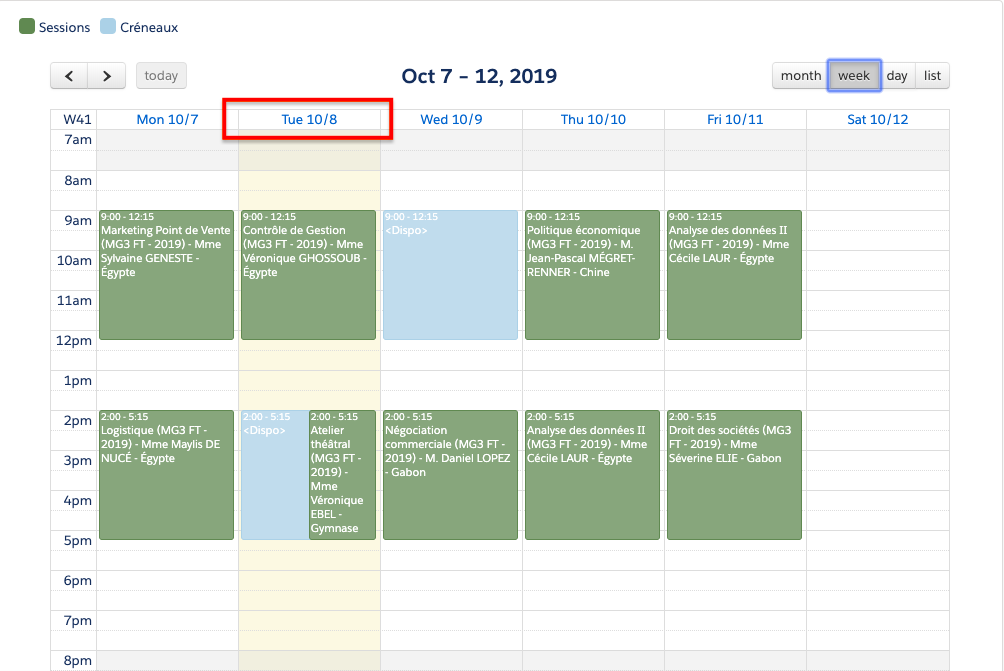The width and height of the screenshot is (1004, 671).
Task: Click the today button
Action: pyautogui.click(x=161, y=75)
